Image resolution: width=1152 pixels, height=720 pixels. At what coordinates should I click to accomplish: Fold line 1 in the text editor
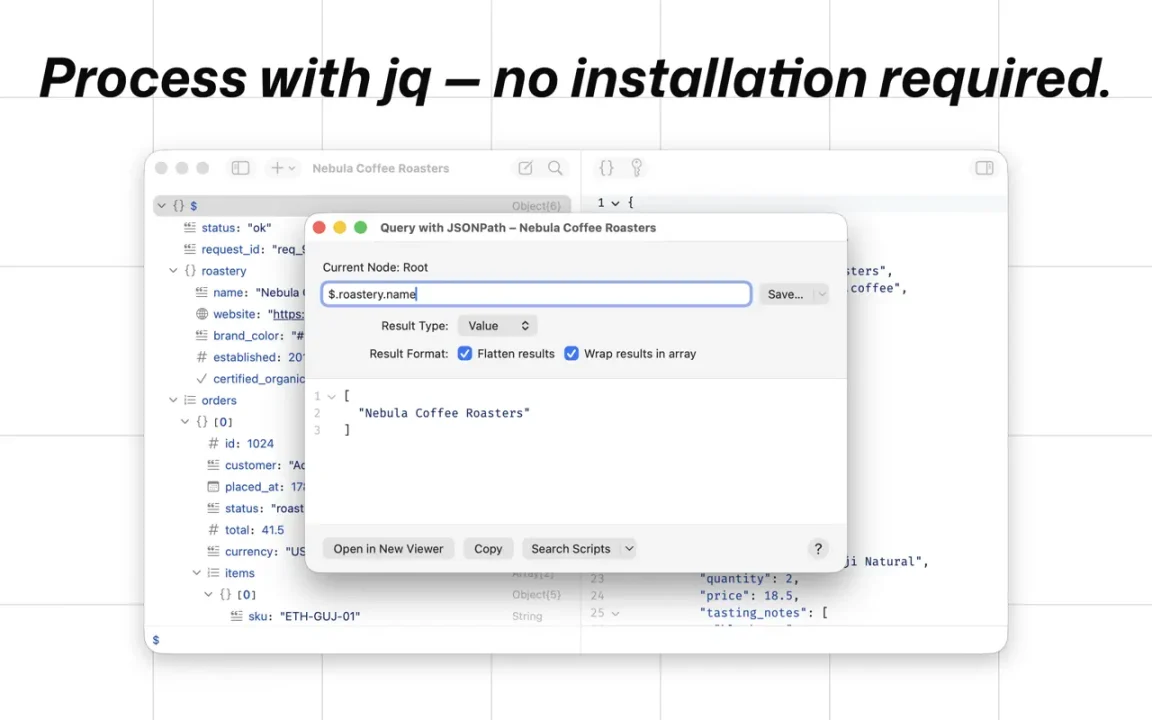click(x=615, y=203)
